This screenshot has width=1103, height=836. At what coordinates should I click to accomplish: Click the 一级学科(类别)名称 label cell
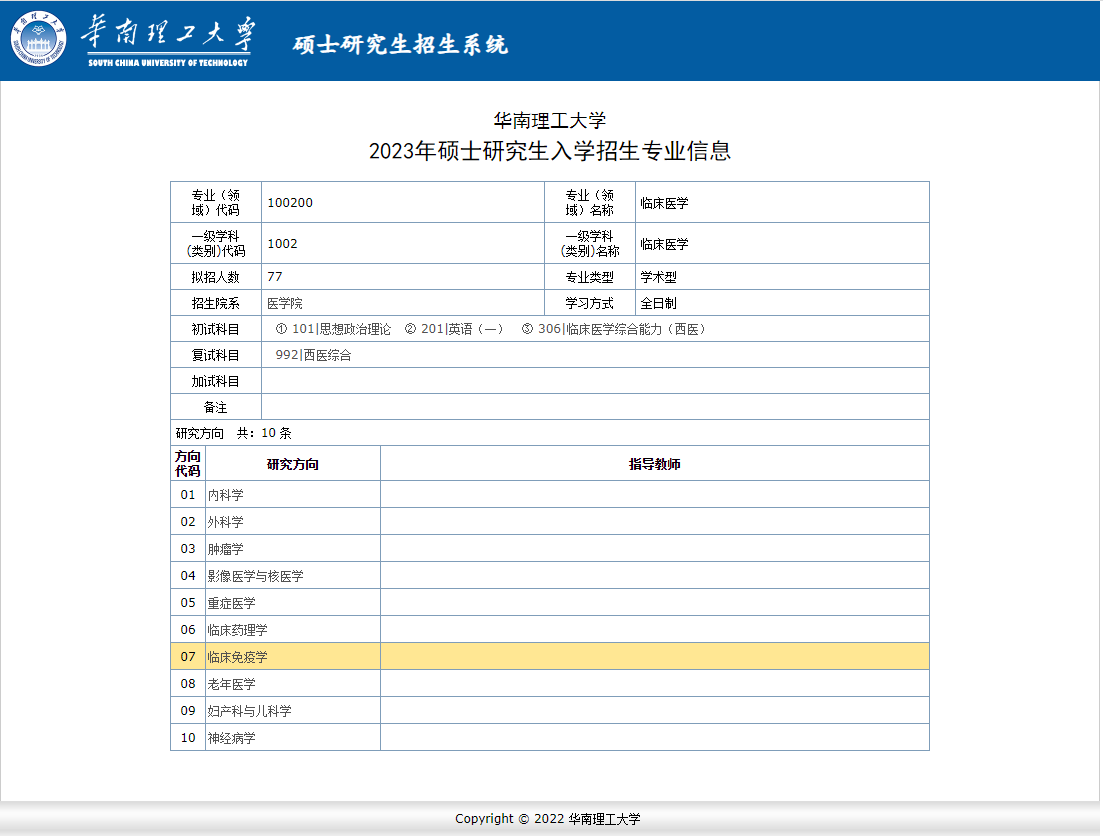click(x=590, y=243)
